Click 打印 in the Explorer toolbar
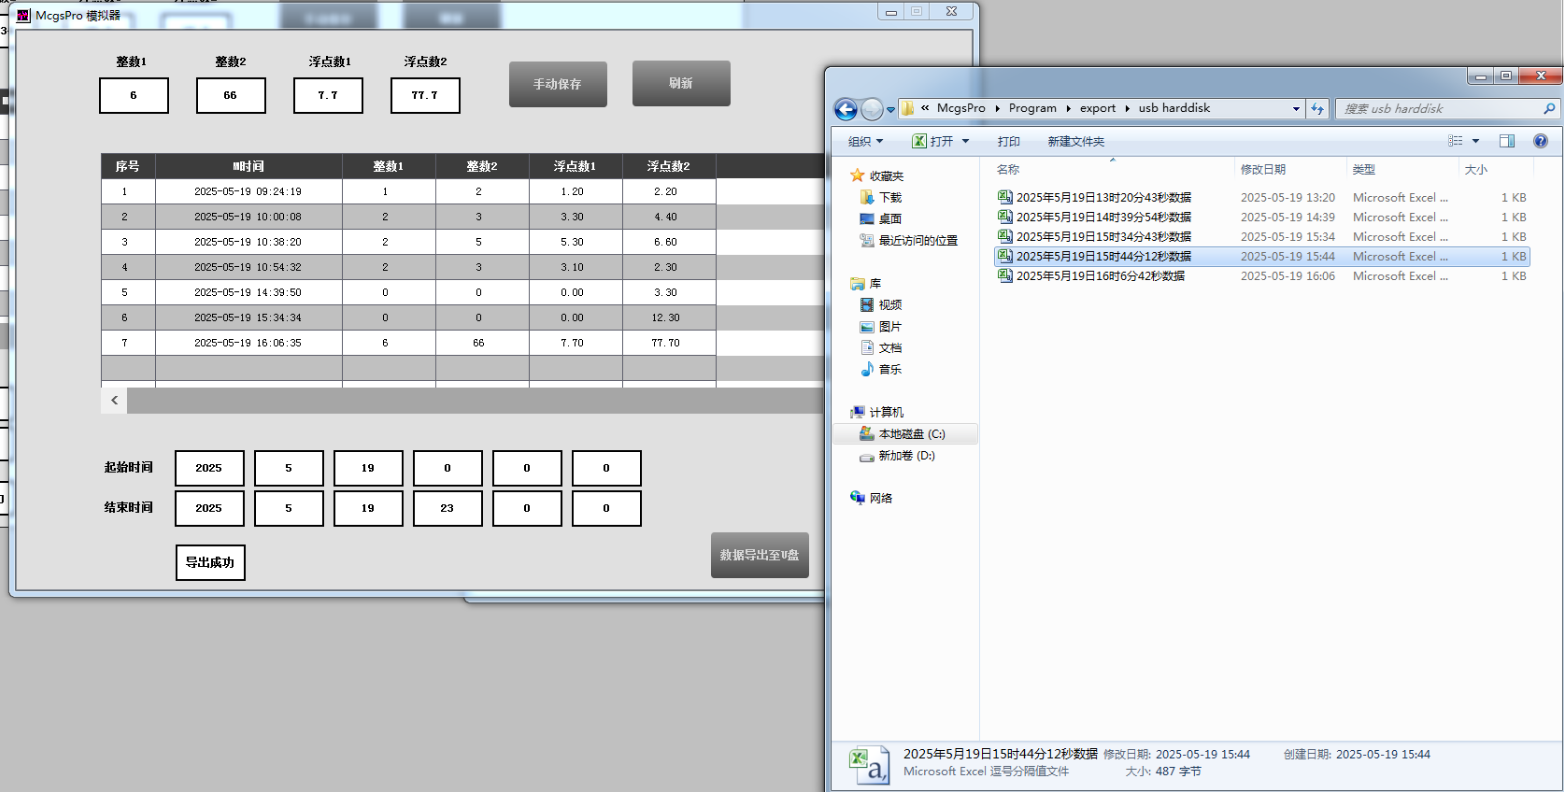The image size is (1564, 792). click(x=1009, y=142)
